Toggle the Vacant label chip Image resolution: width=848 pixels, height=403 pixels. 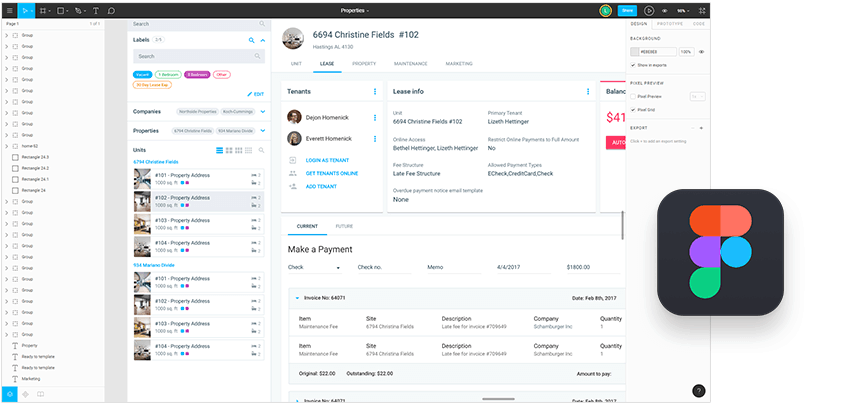(x=143, y=75)
